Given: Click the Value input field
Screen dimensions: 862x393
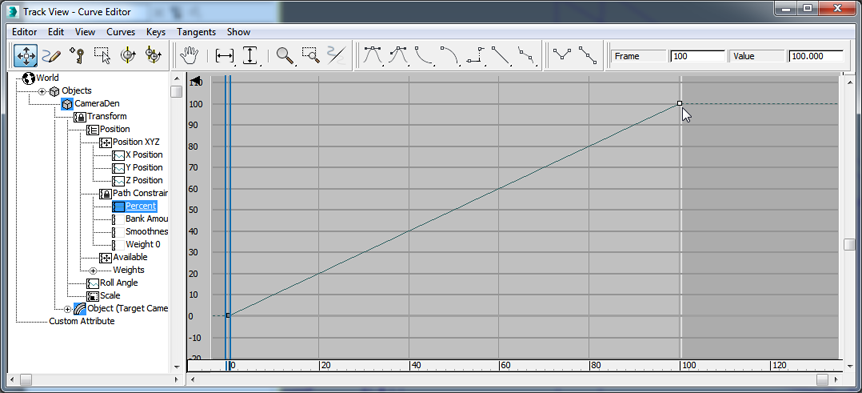Looking at the screenshot, I should tap(816, 56).
